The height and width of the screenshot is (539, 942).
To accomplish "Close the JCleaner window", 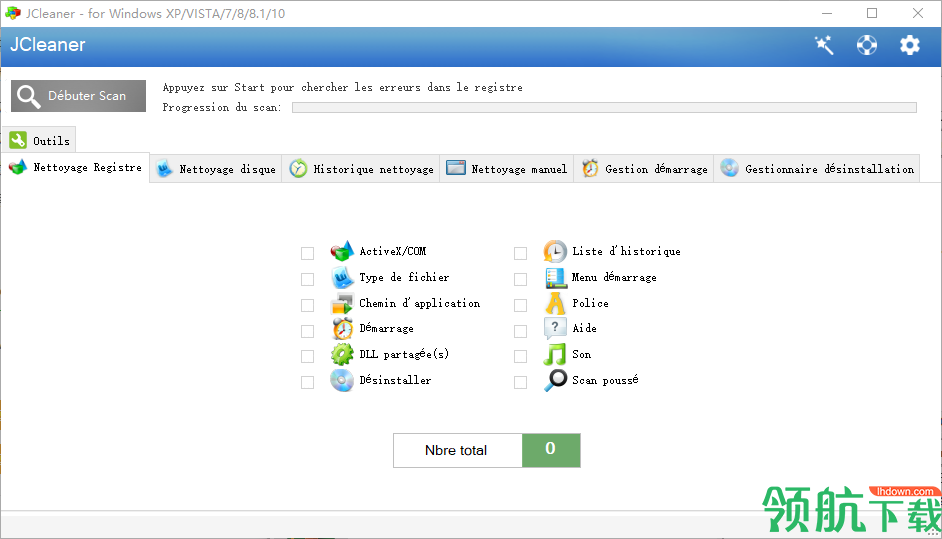I will pyautogui.click(x=917, y=13).
